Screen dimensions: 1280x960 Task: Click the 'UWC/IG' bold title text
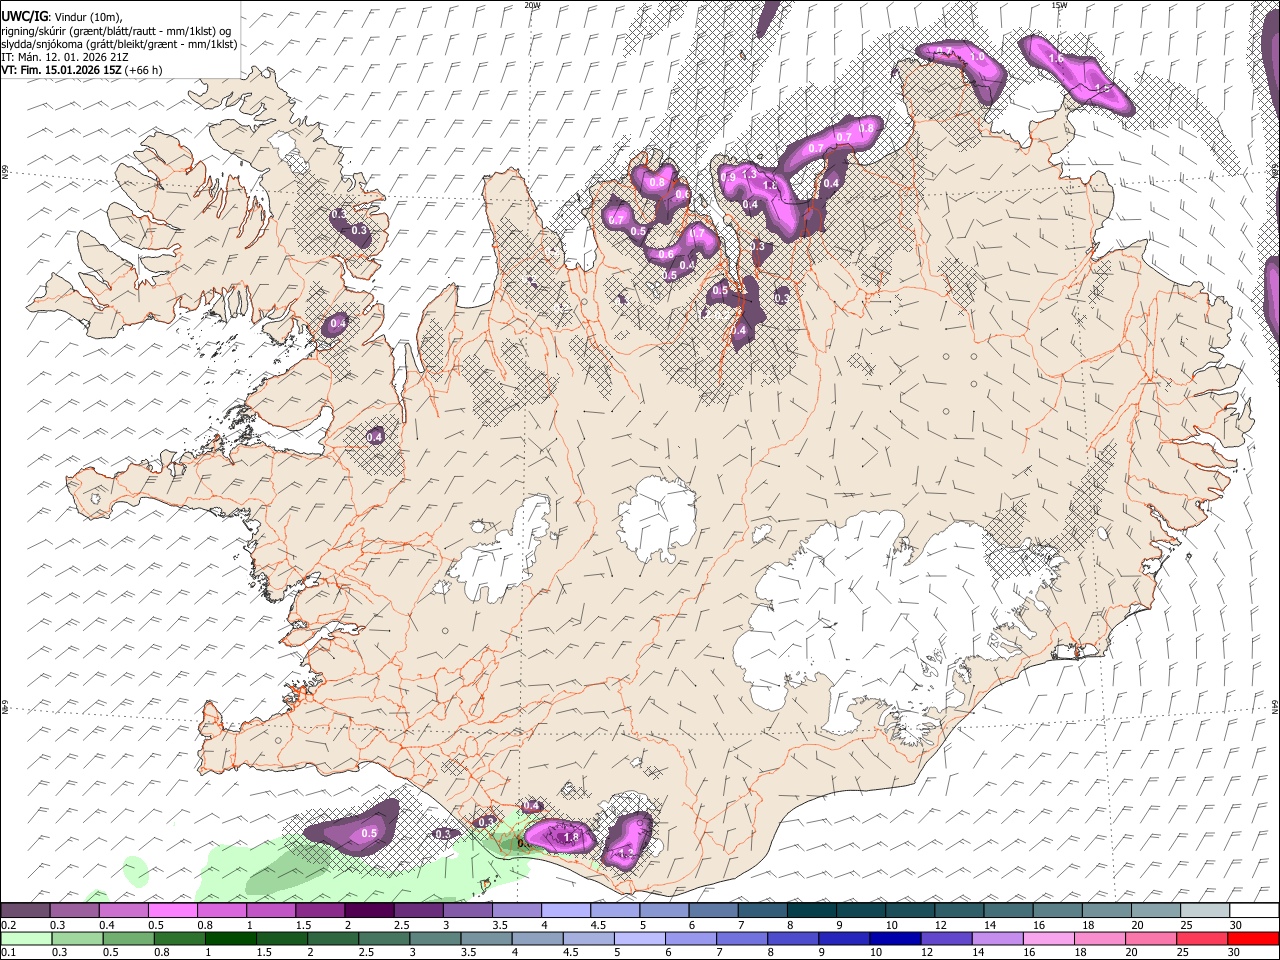click(24, 15)
